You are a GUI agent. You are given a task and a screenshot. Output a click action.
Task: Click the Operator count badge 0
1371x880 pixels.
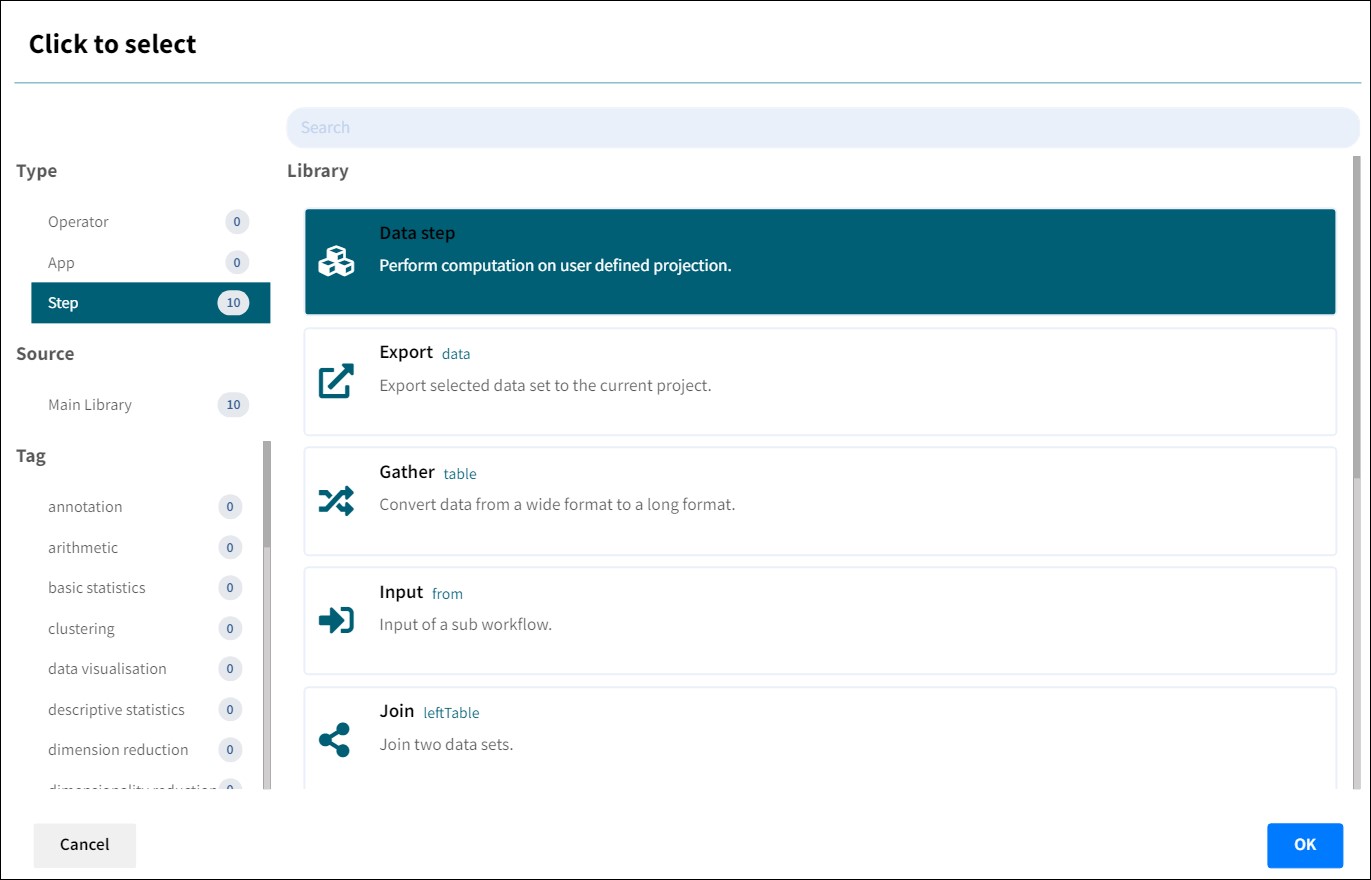(237, 222)
